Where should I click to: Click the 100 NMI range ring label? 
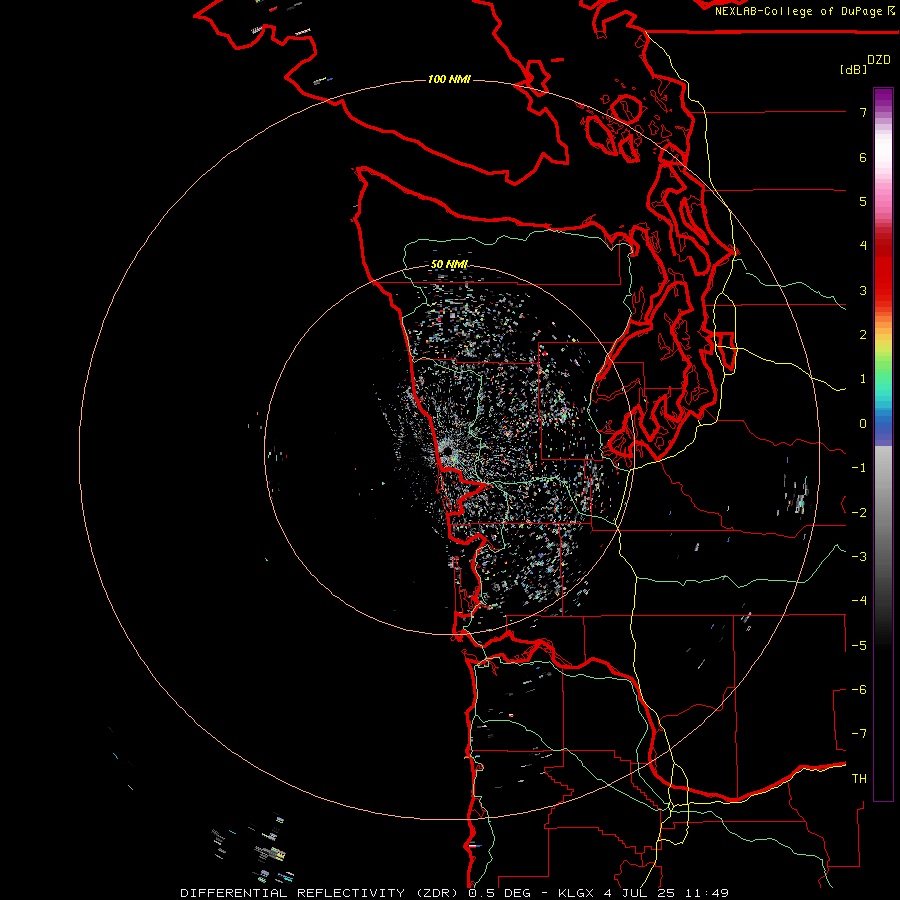tap(449, 79)
